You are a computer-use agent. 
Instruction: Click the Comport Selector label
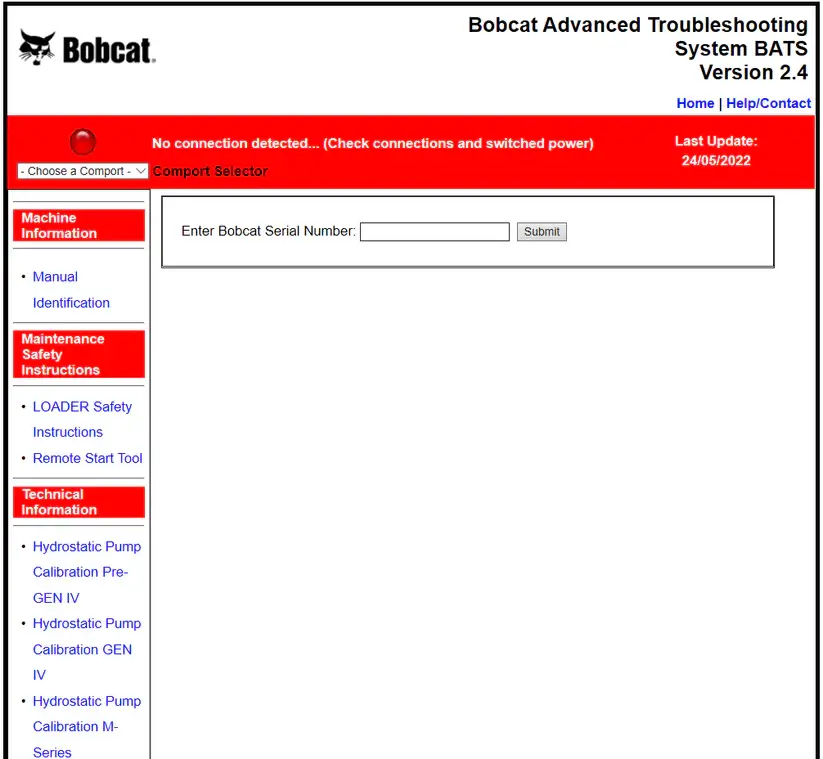210,171
